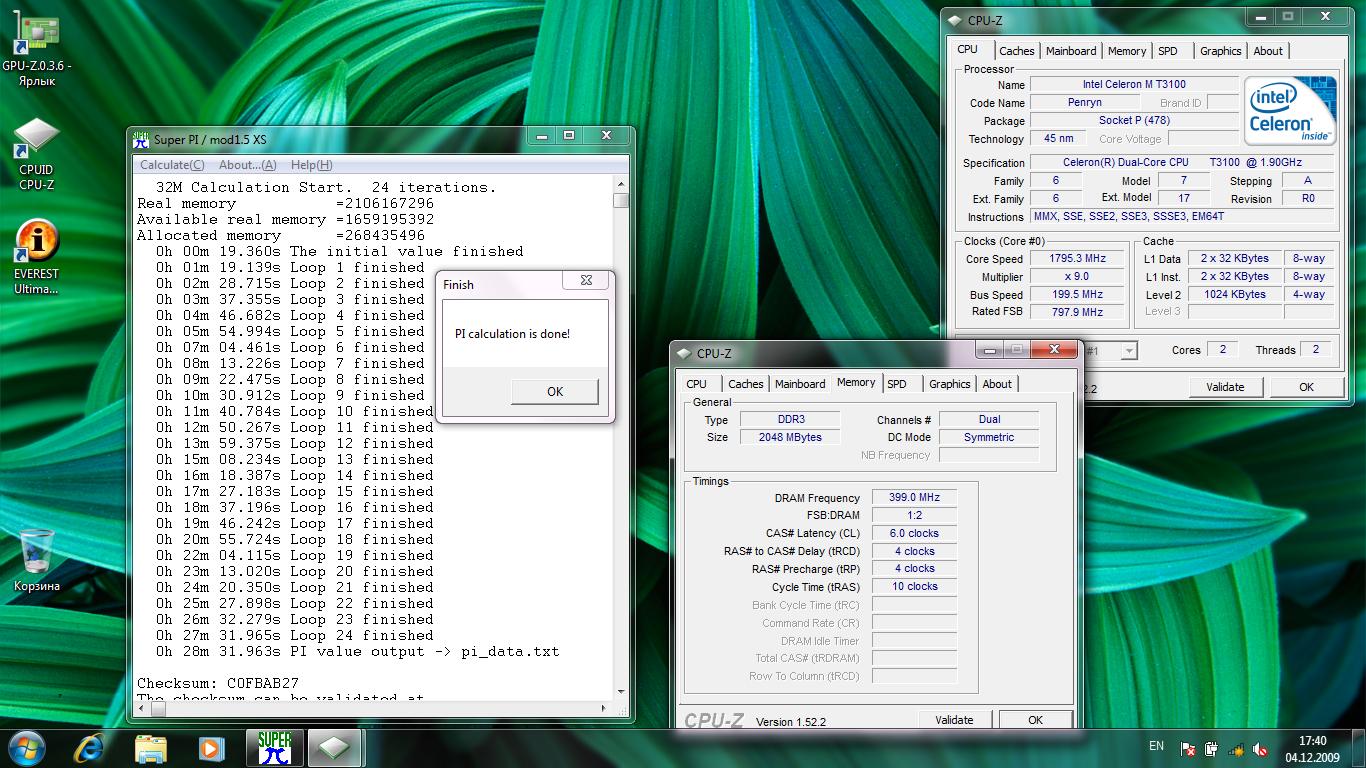Switch to SPD tab in upper CPU-Z
The width and height of the screenshot is (1366, 768).
pos(1168,51)
